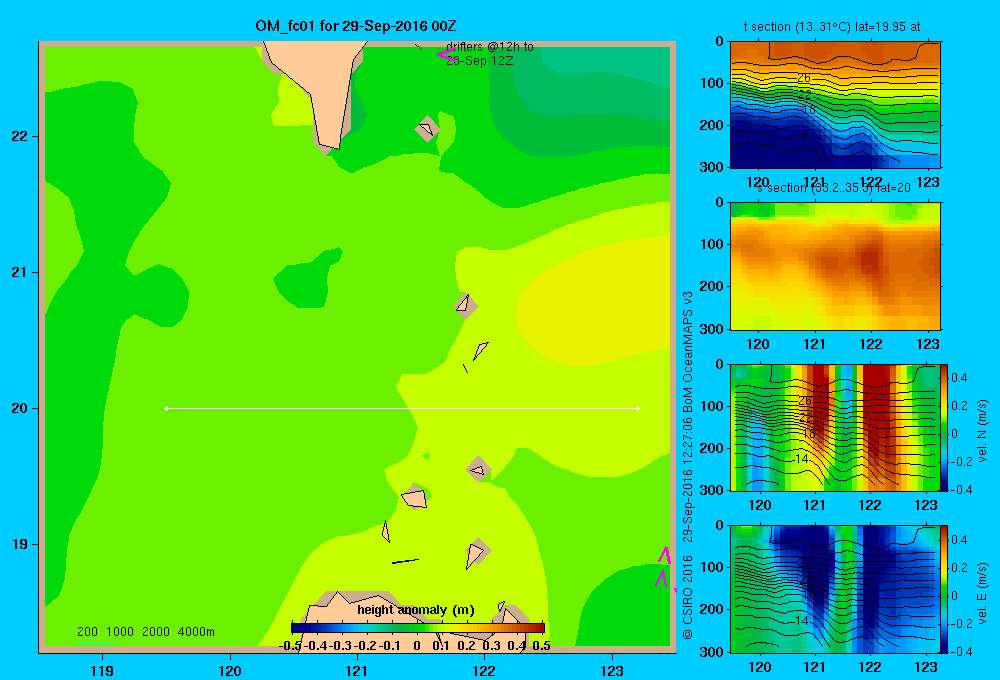This screenshot has width=1000, height=680.
Task: Click the small island near latitude 22 east of Taiwan
Action: pyautogui.click(x=427, y=129)
